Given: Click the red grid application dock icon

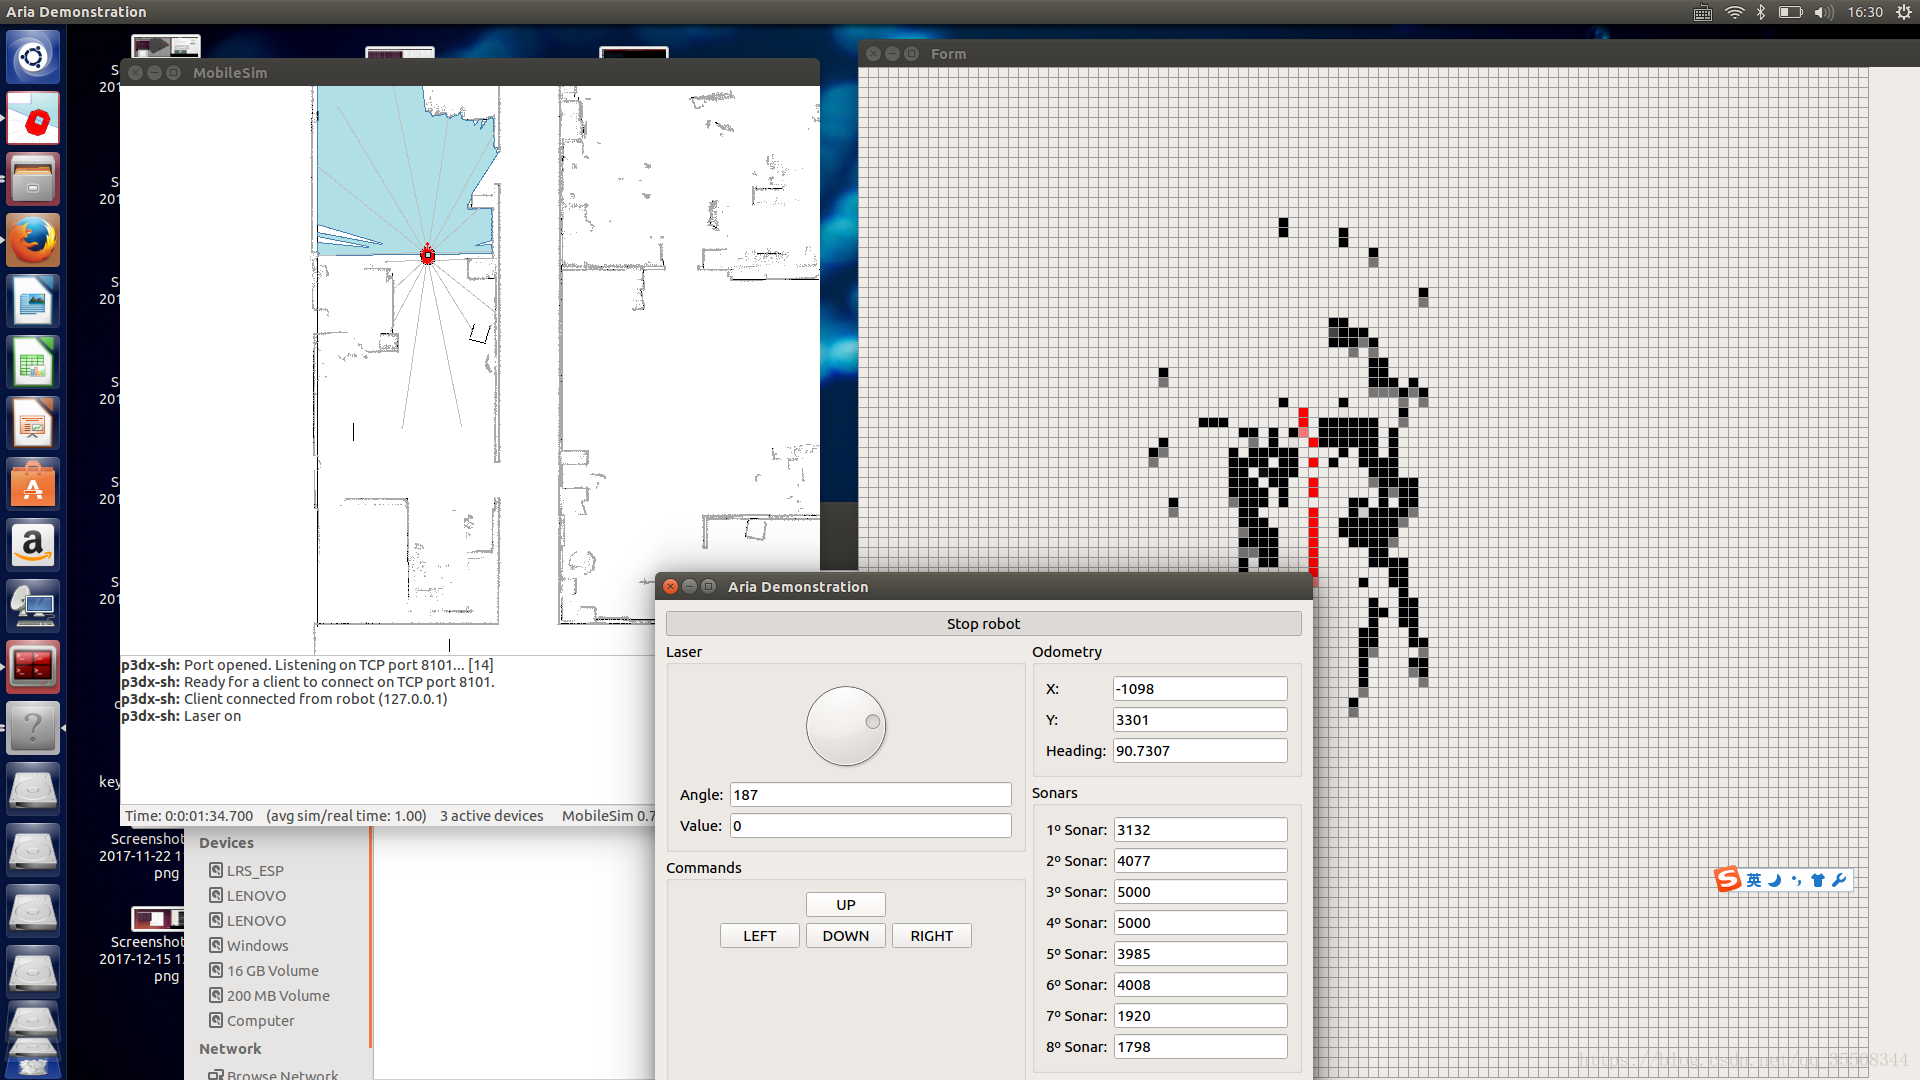Looking at the screenshot, I should (x=33, y=668).
